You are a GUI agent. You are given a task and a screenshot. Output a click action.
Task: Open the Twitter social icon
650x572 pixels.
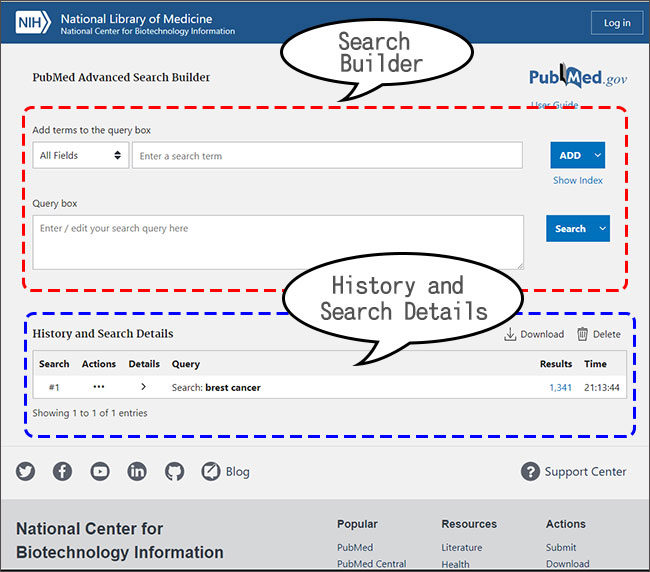[x=26, y=471]
